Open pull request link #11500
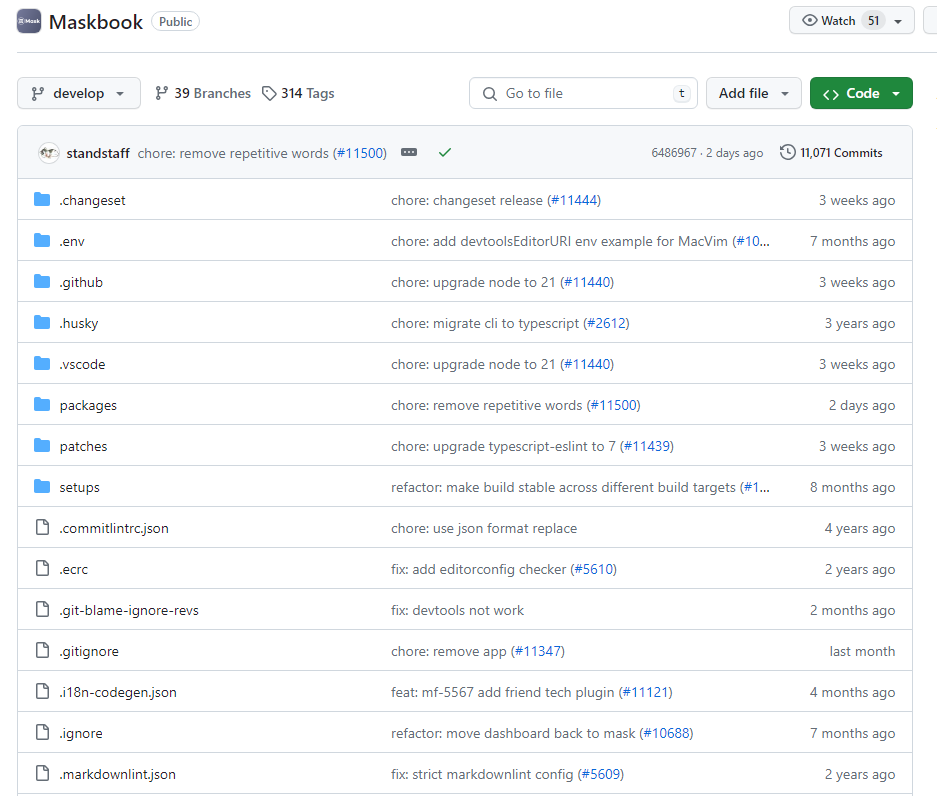The height and width of the screenshot is (796, 937). click(x=360, y=153)
